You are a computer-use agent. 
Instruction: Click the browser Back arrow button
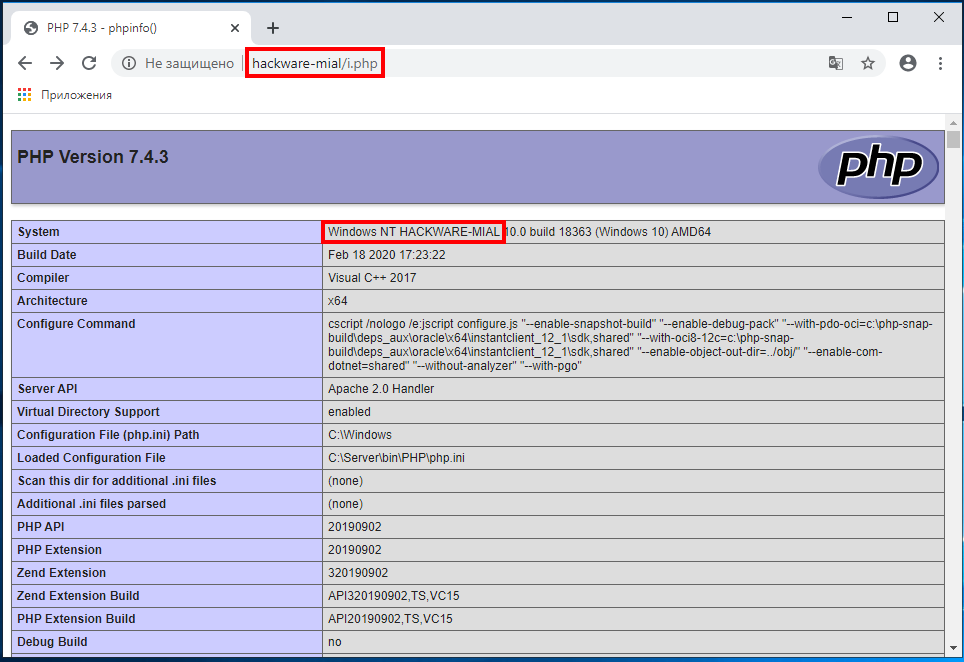[25, 63]
